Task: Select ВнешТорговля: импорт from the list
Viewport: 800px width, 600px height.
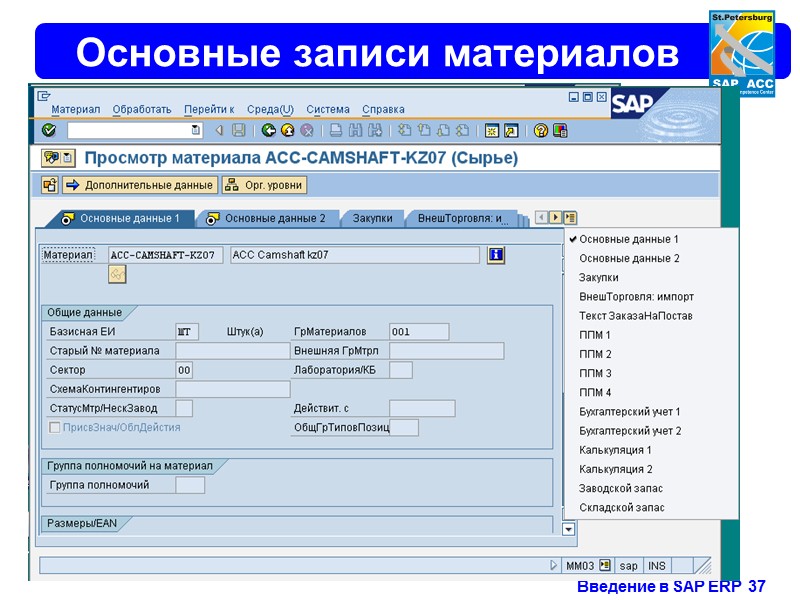Action: 636,297
